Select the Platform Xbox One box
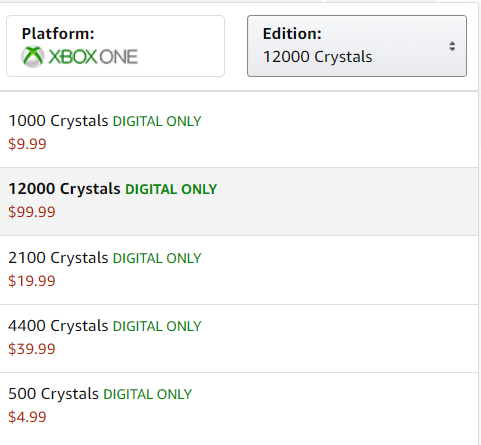This screenshot has height=445, width=481. [x=115, y=46]
